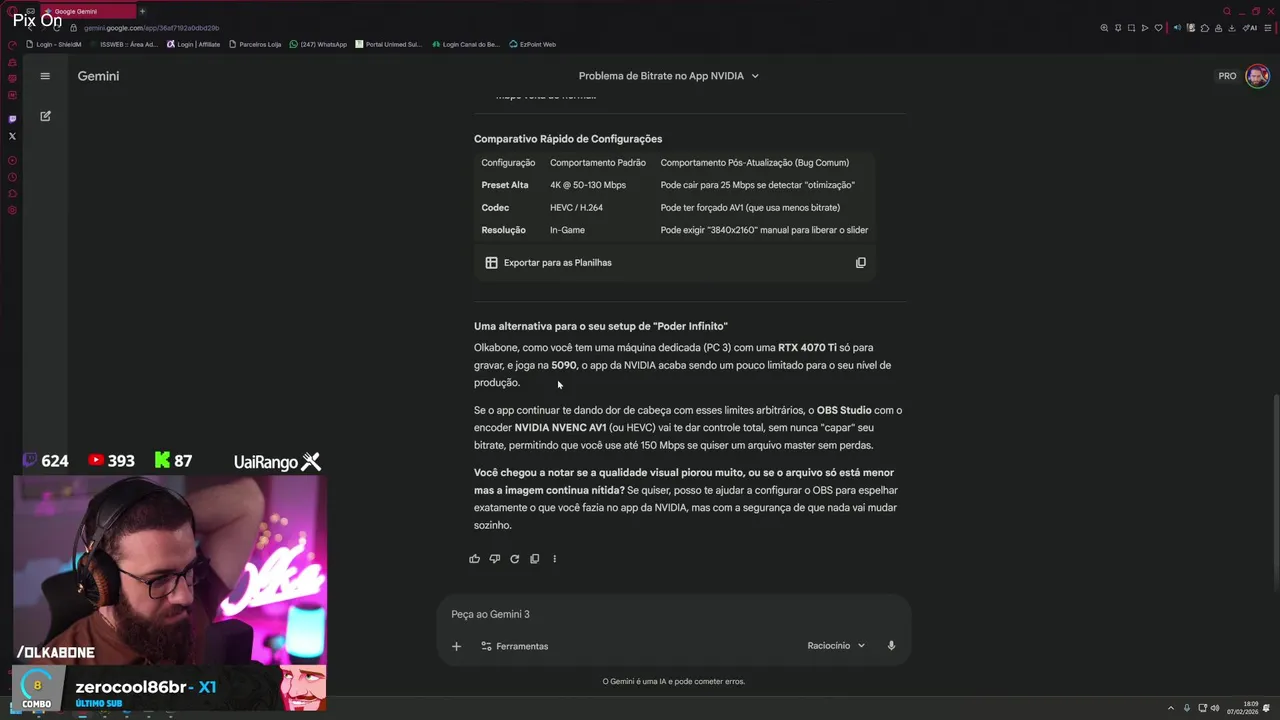Screen dimensions: 1280x720
Task: Open sidebar settings gear in Opera sidebar
Action: pyautogui.click(x=12, y=210)
